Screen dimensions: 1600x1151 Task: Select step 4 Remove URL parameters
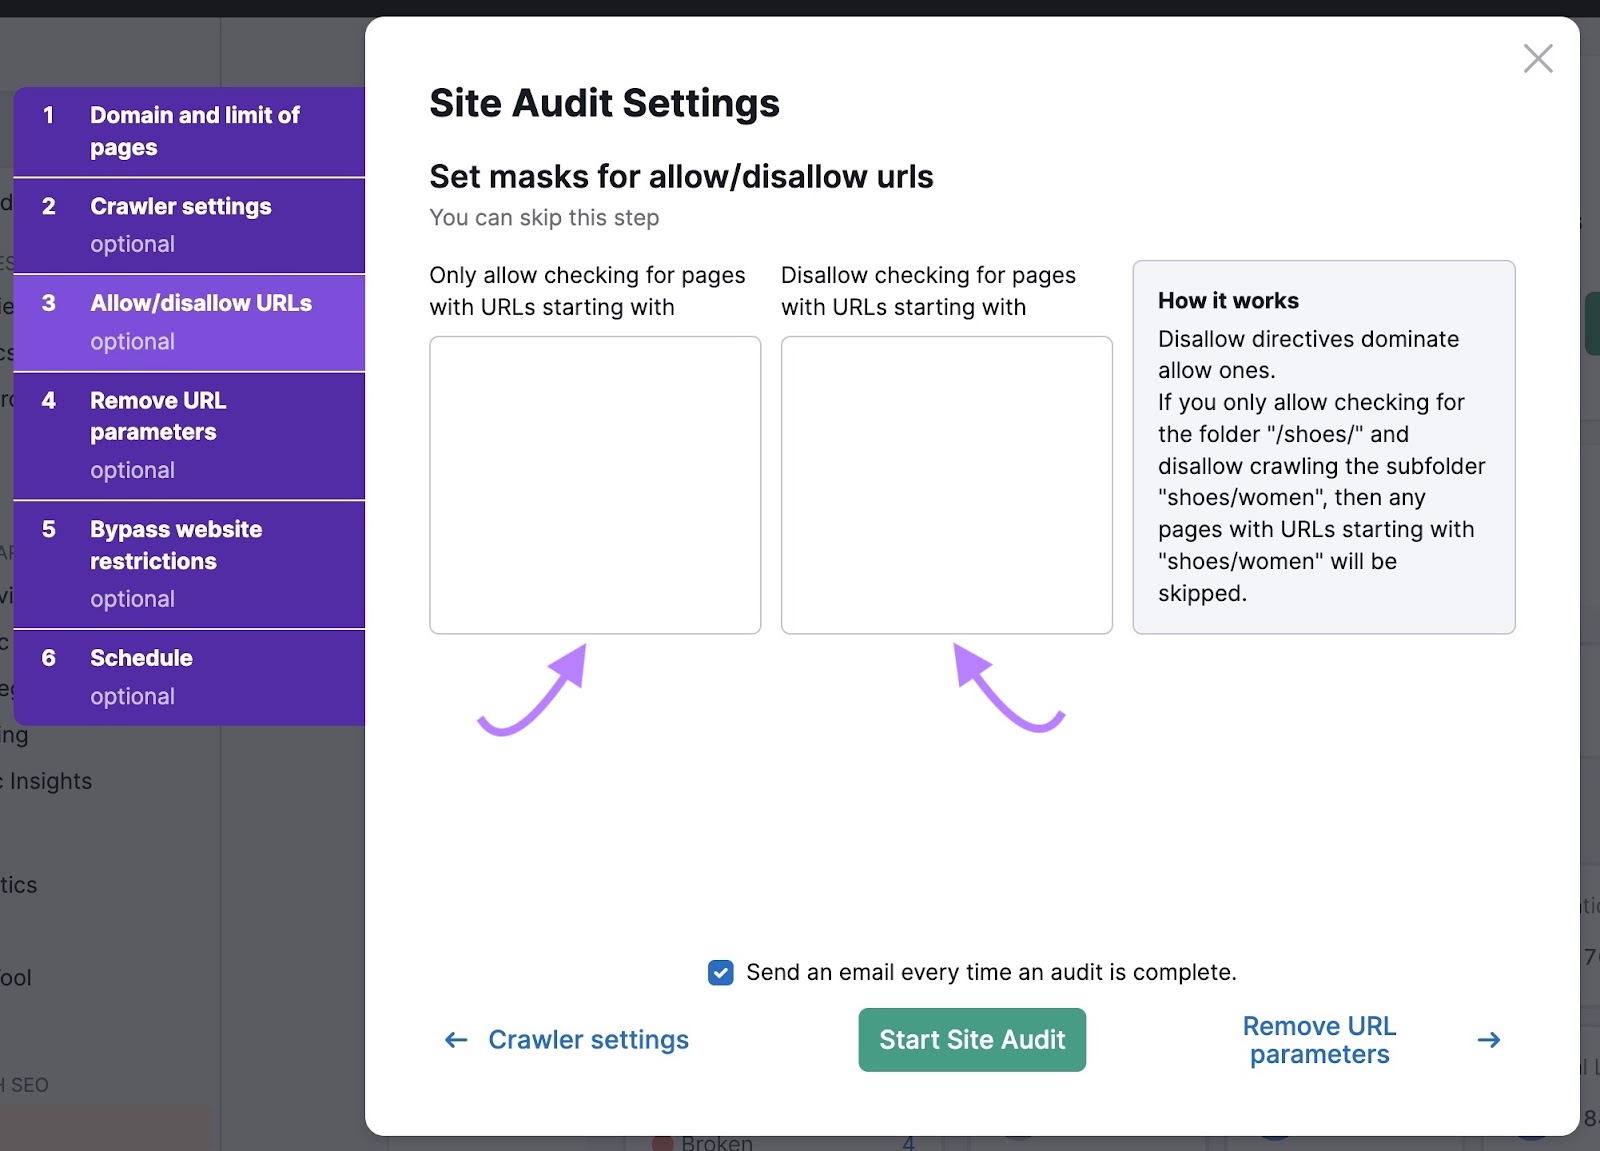click(190, 434)
